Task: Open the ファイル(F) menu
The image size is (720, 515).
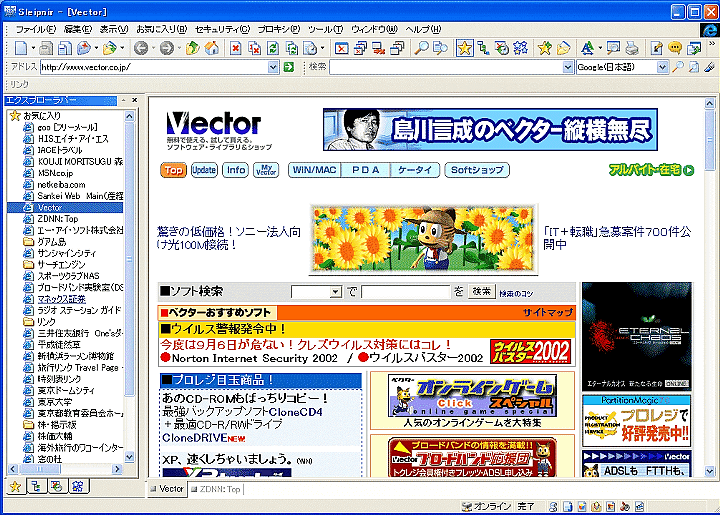Action: point(35,29)
